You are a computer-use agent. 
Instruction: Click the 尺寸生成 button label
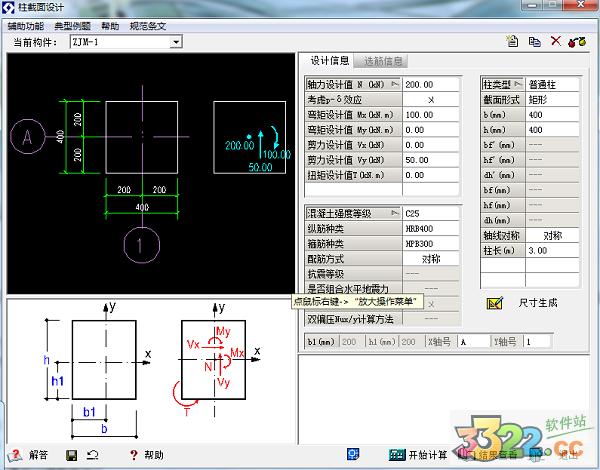538,303
